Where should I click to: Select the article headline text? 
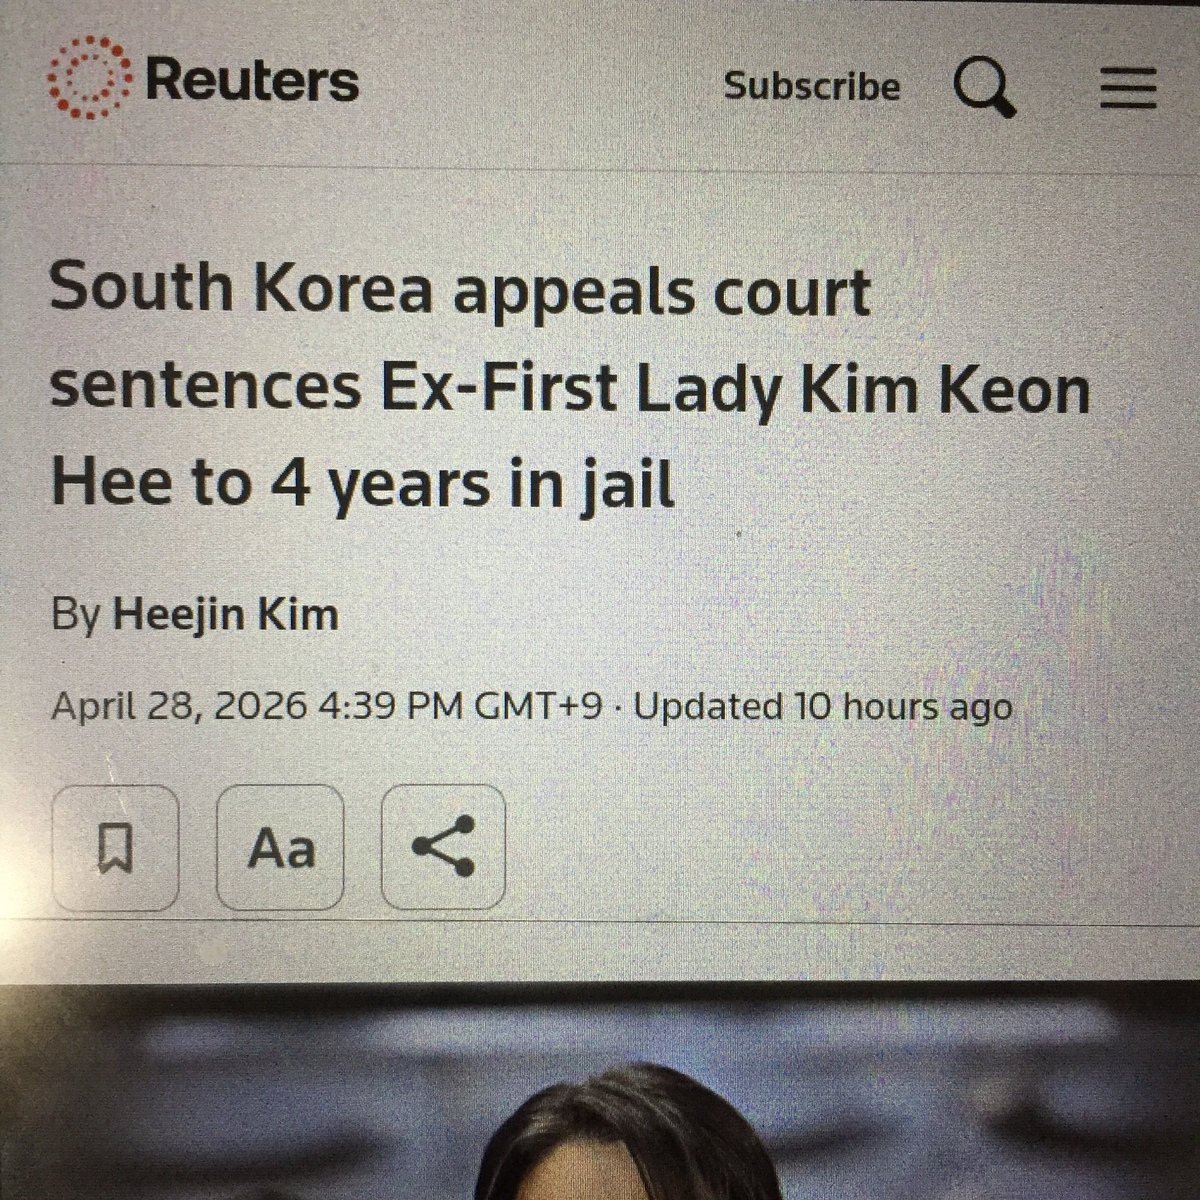pyautogui.click(x=570, y=386)
